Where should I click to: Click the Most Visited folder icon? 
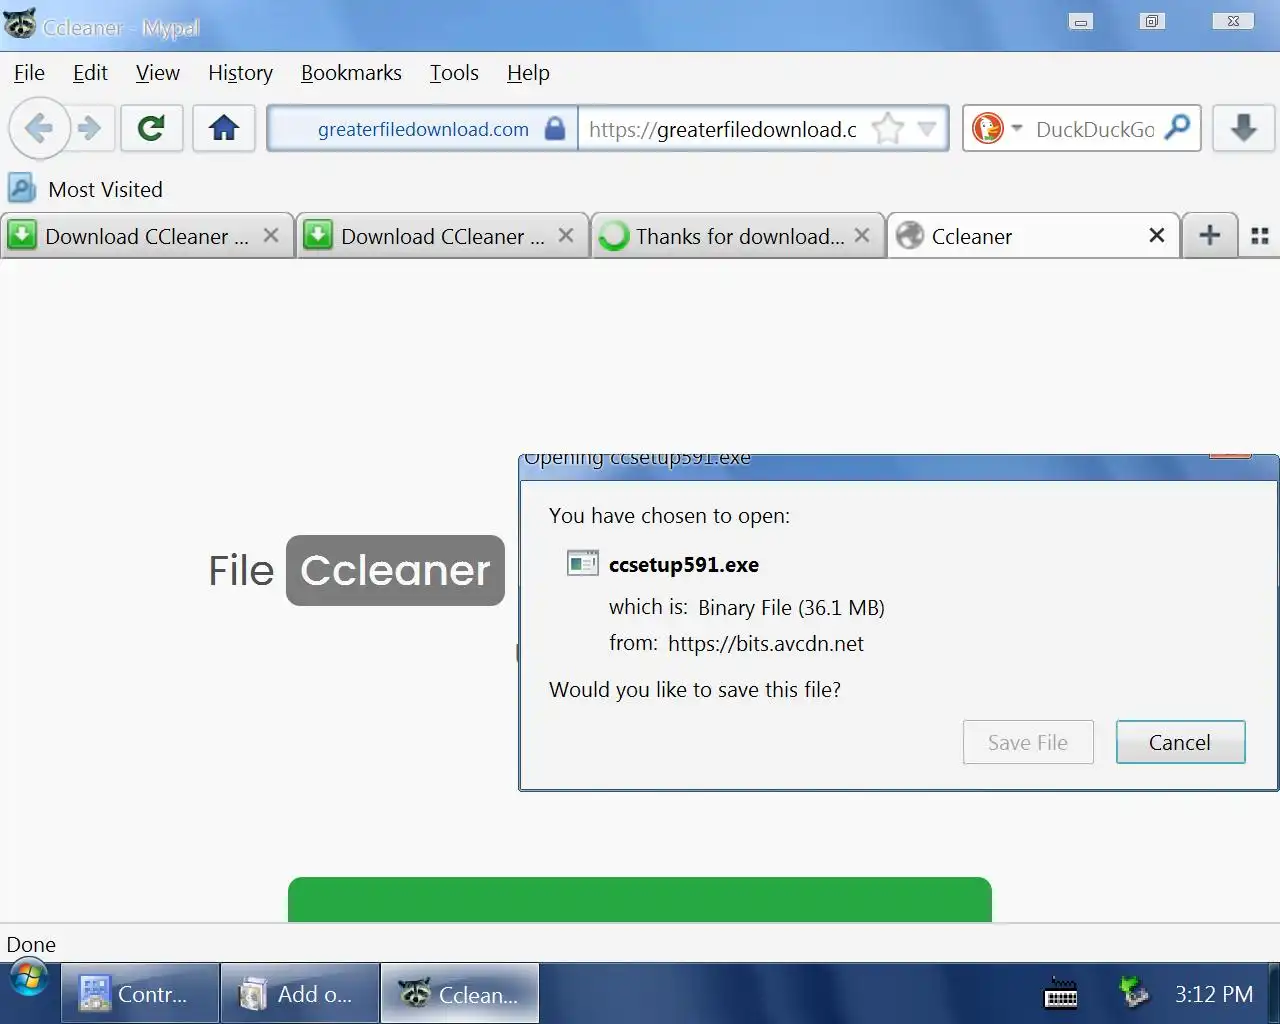pyautogui.click(x=21, y=189)
